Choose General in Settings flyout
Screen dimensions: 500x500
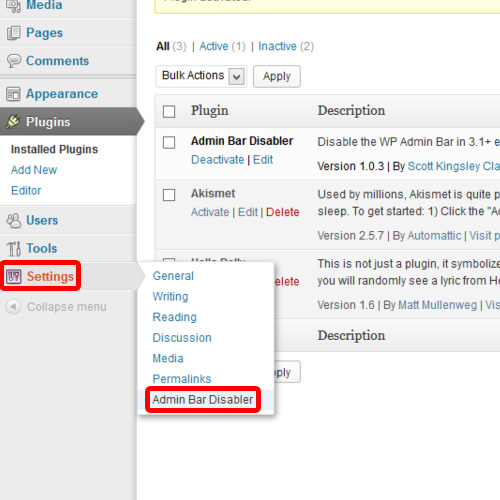(173, 276)
